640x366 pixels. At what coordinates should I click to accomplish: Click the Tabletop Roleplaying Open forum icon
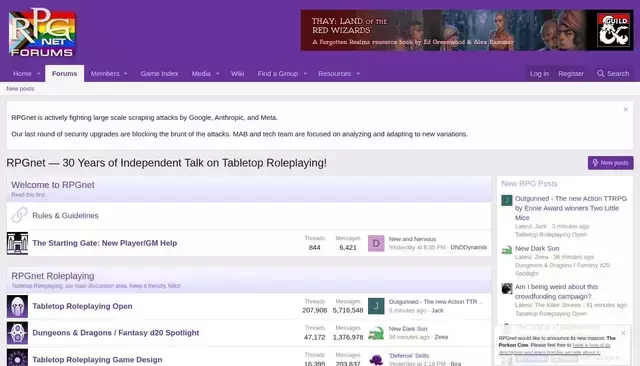click(18, 306)
